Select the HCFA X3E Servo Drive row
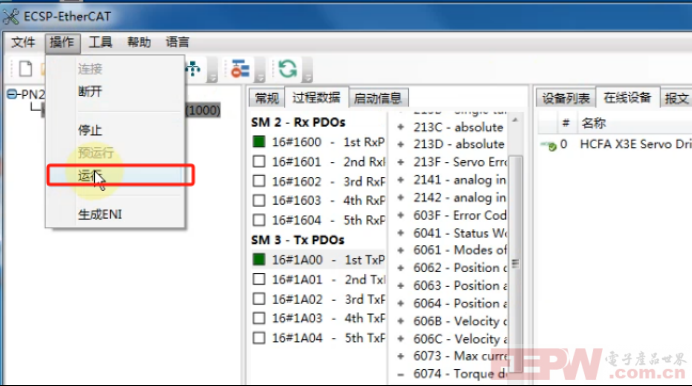692x386 pixels. pos(615,145)
